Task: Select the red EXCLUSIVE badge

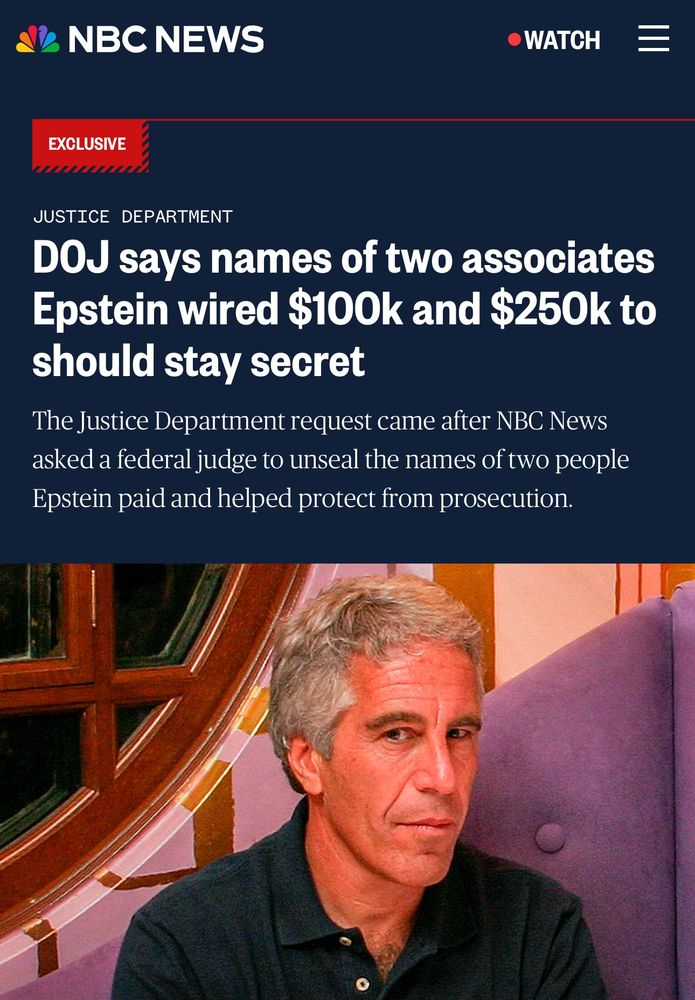Action: tap(91, 145)
